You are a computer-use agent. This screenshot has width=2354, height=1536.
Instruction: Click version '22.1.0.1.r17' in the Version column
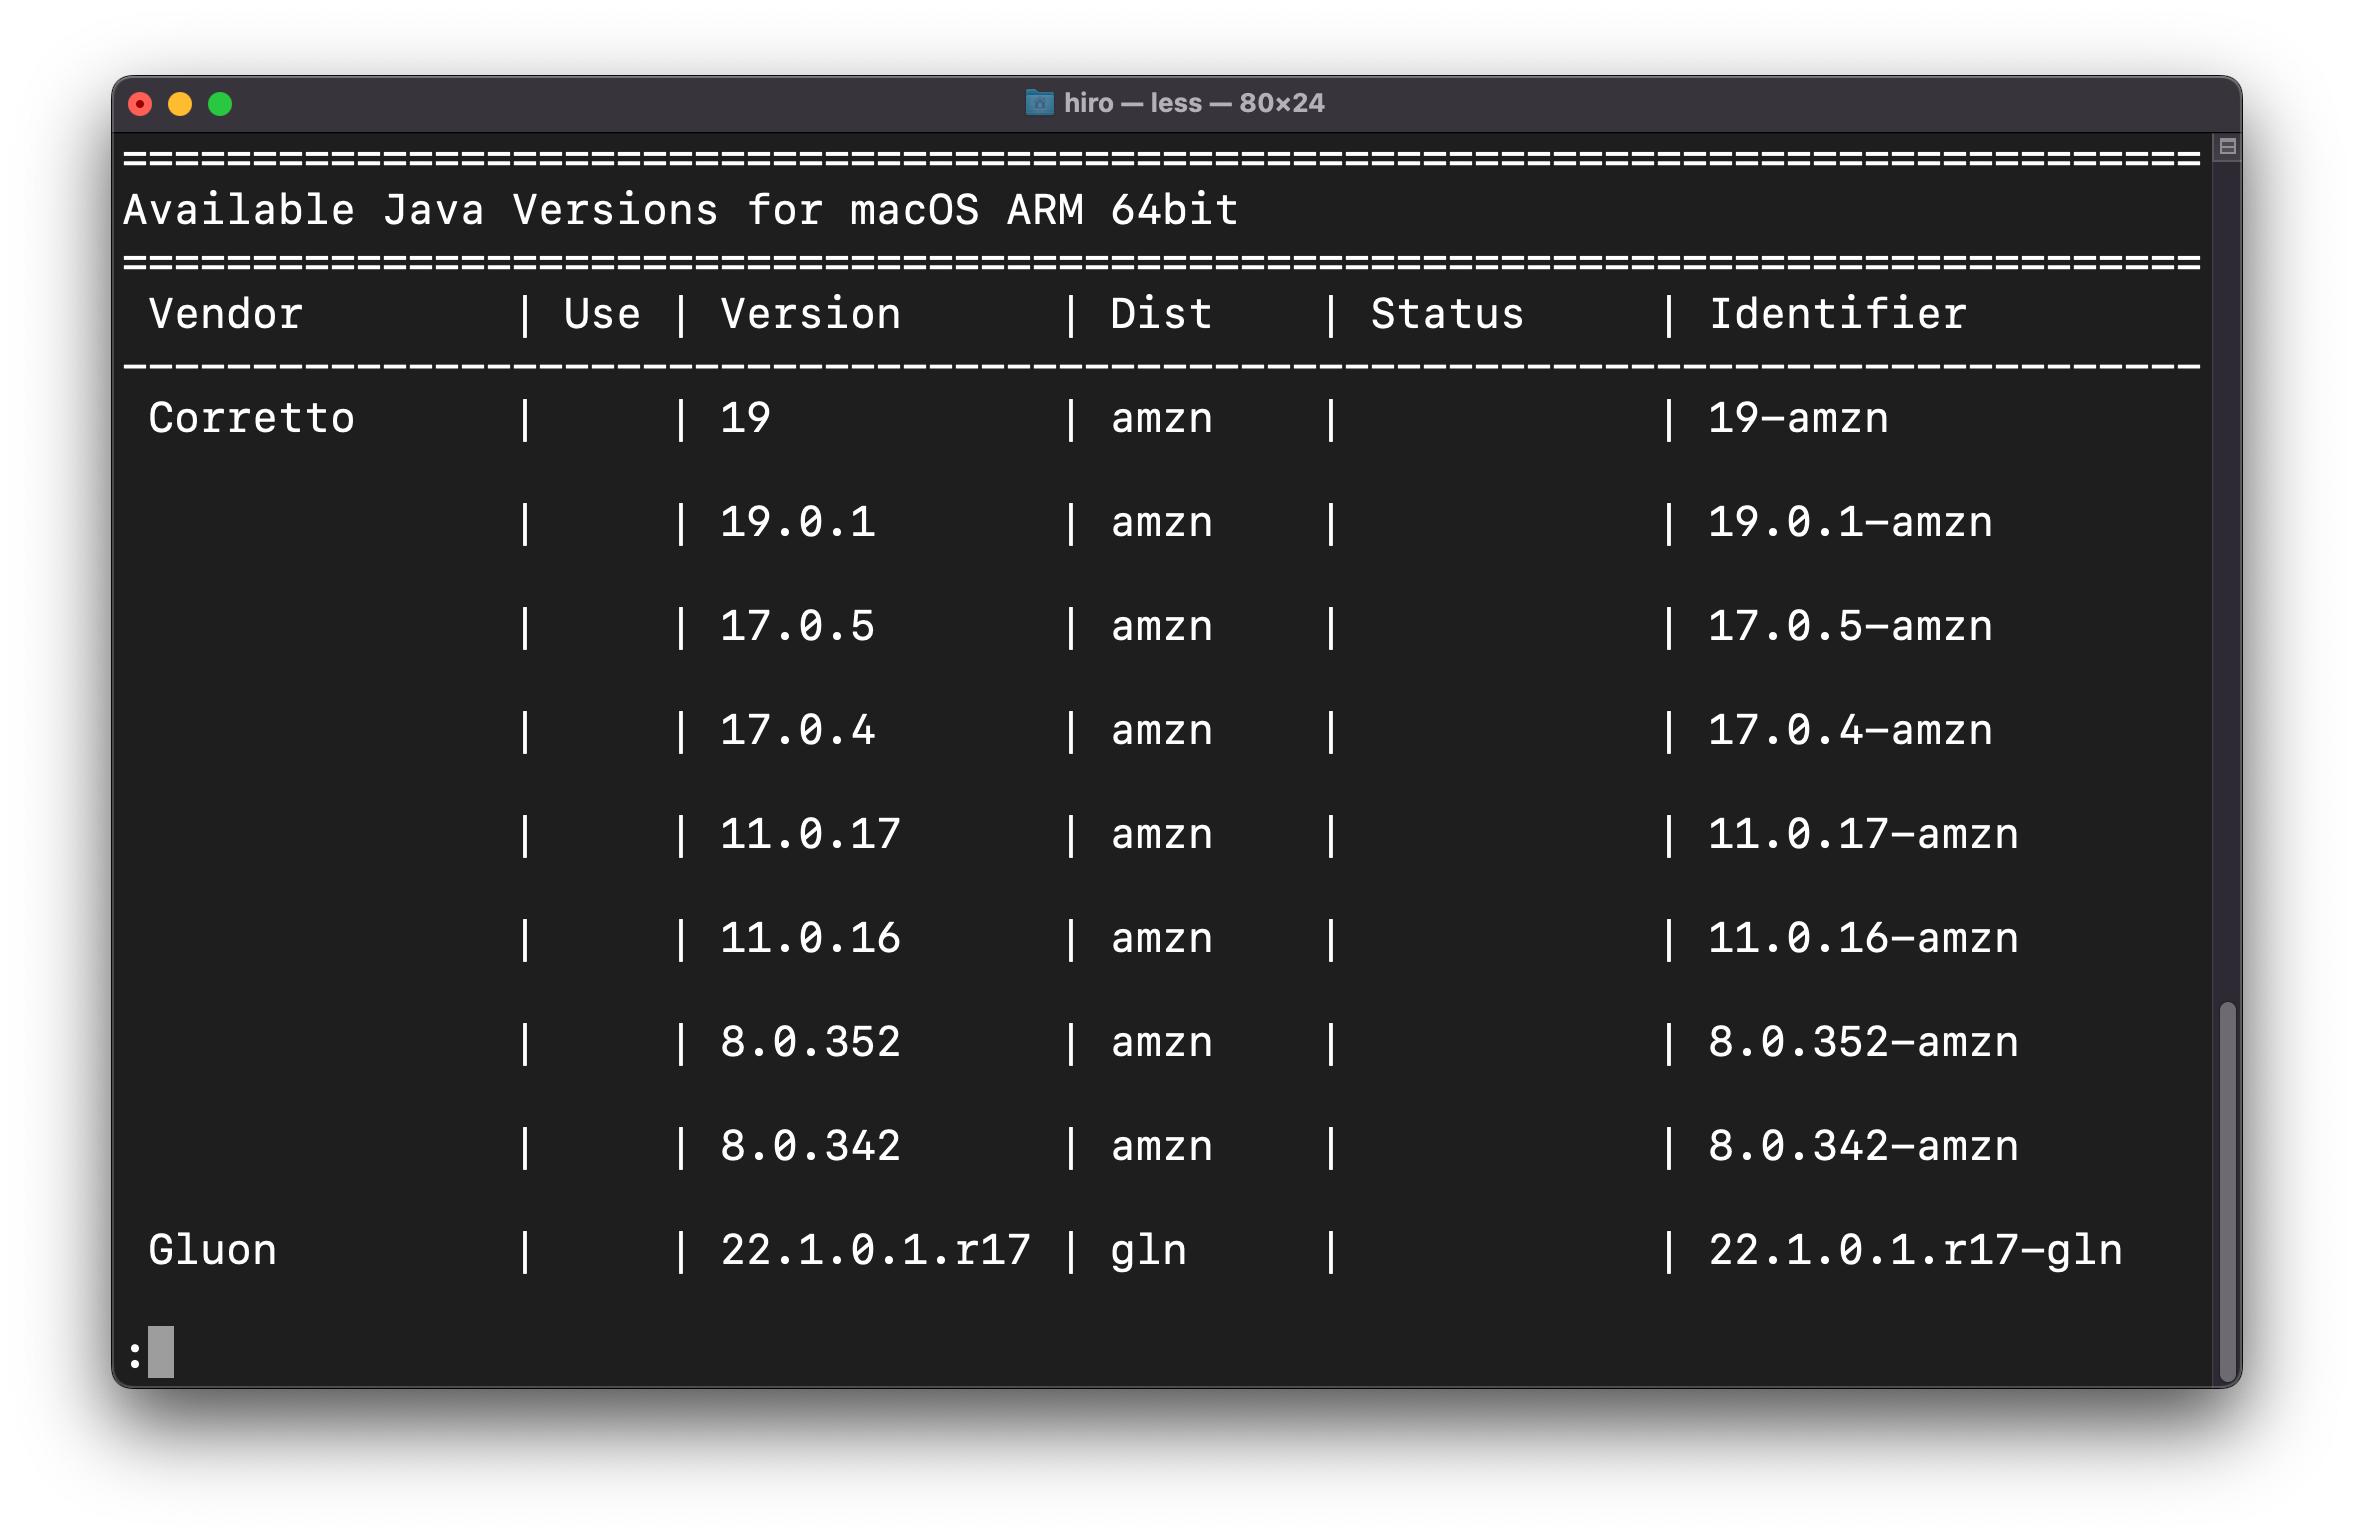tap(876, 1250)
